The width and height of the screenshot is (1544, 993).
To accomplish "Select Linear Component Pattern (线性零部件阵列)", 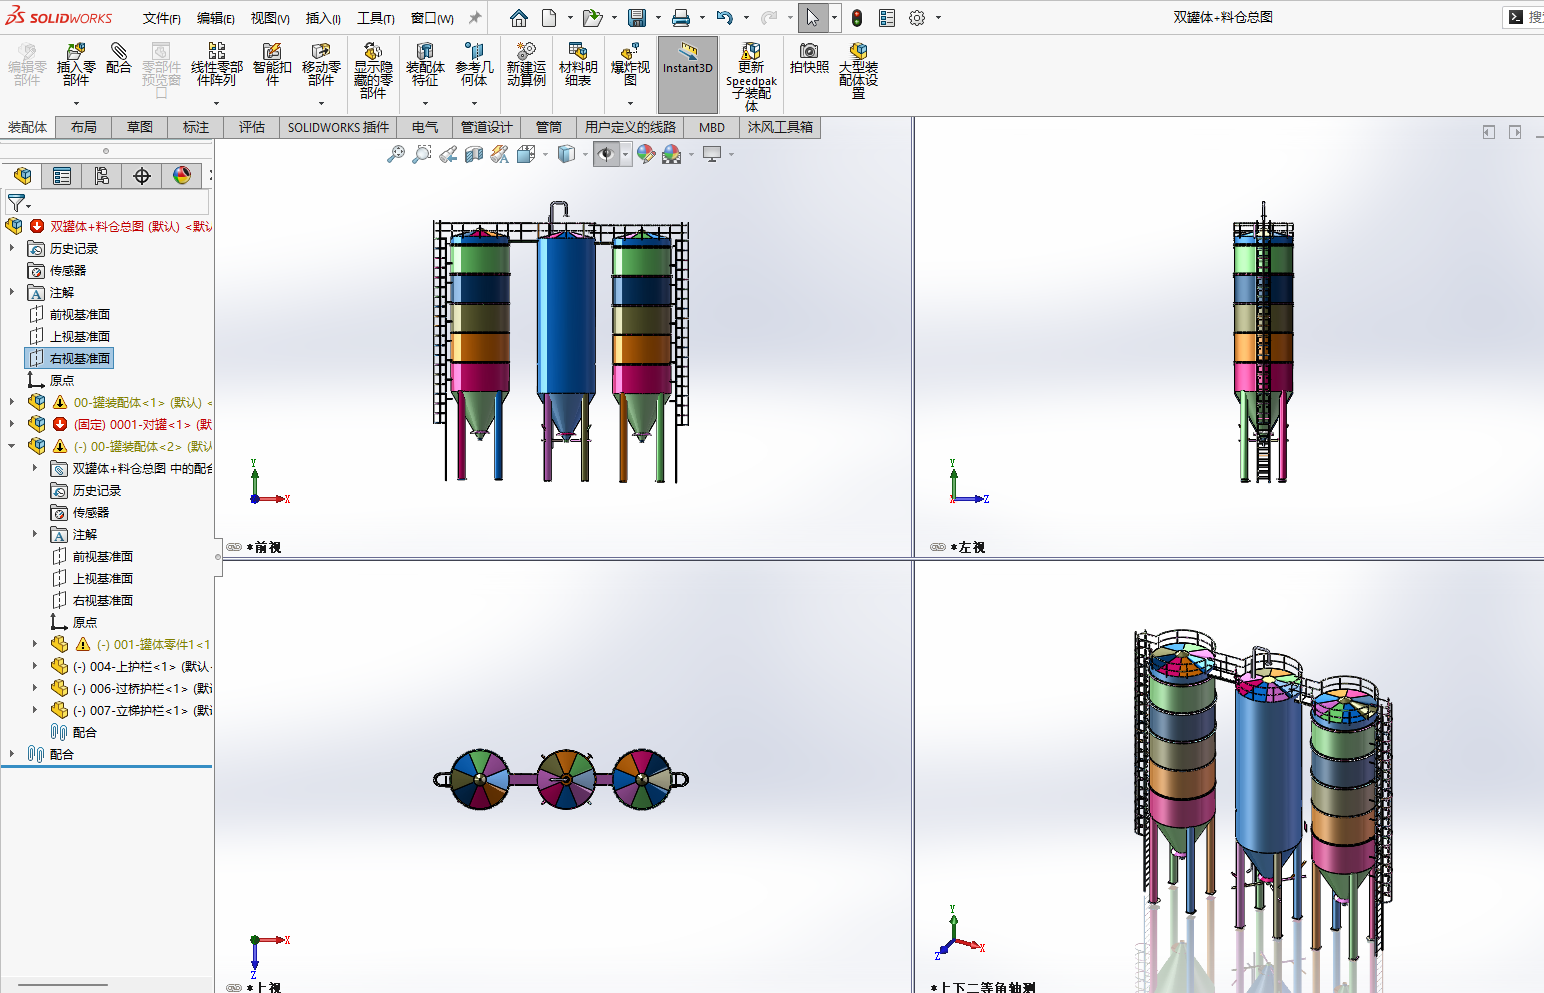I will point(216,64).
